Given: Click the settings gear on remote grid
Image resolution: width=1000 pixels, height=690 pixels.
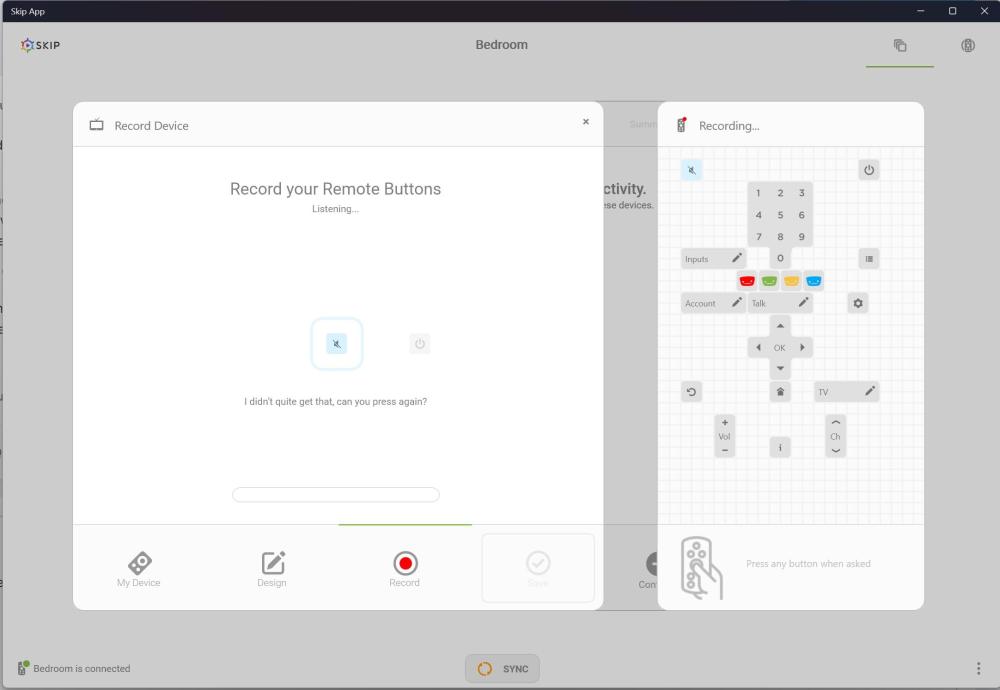Looking at the screenshot, I should click(x=858, y=304).
